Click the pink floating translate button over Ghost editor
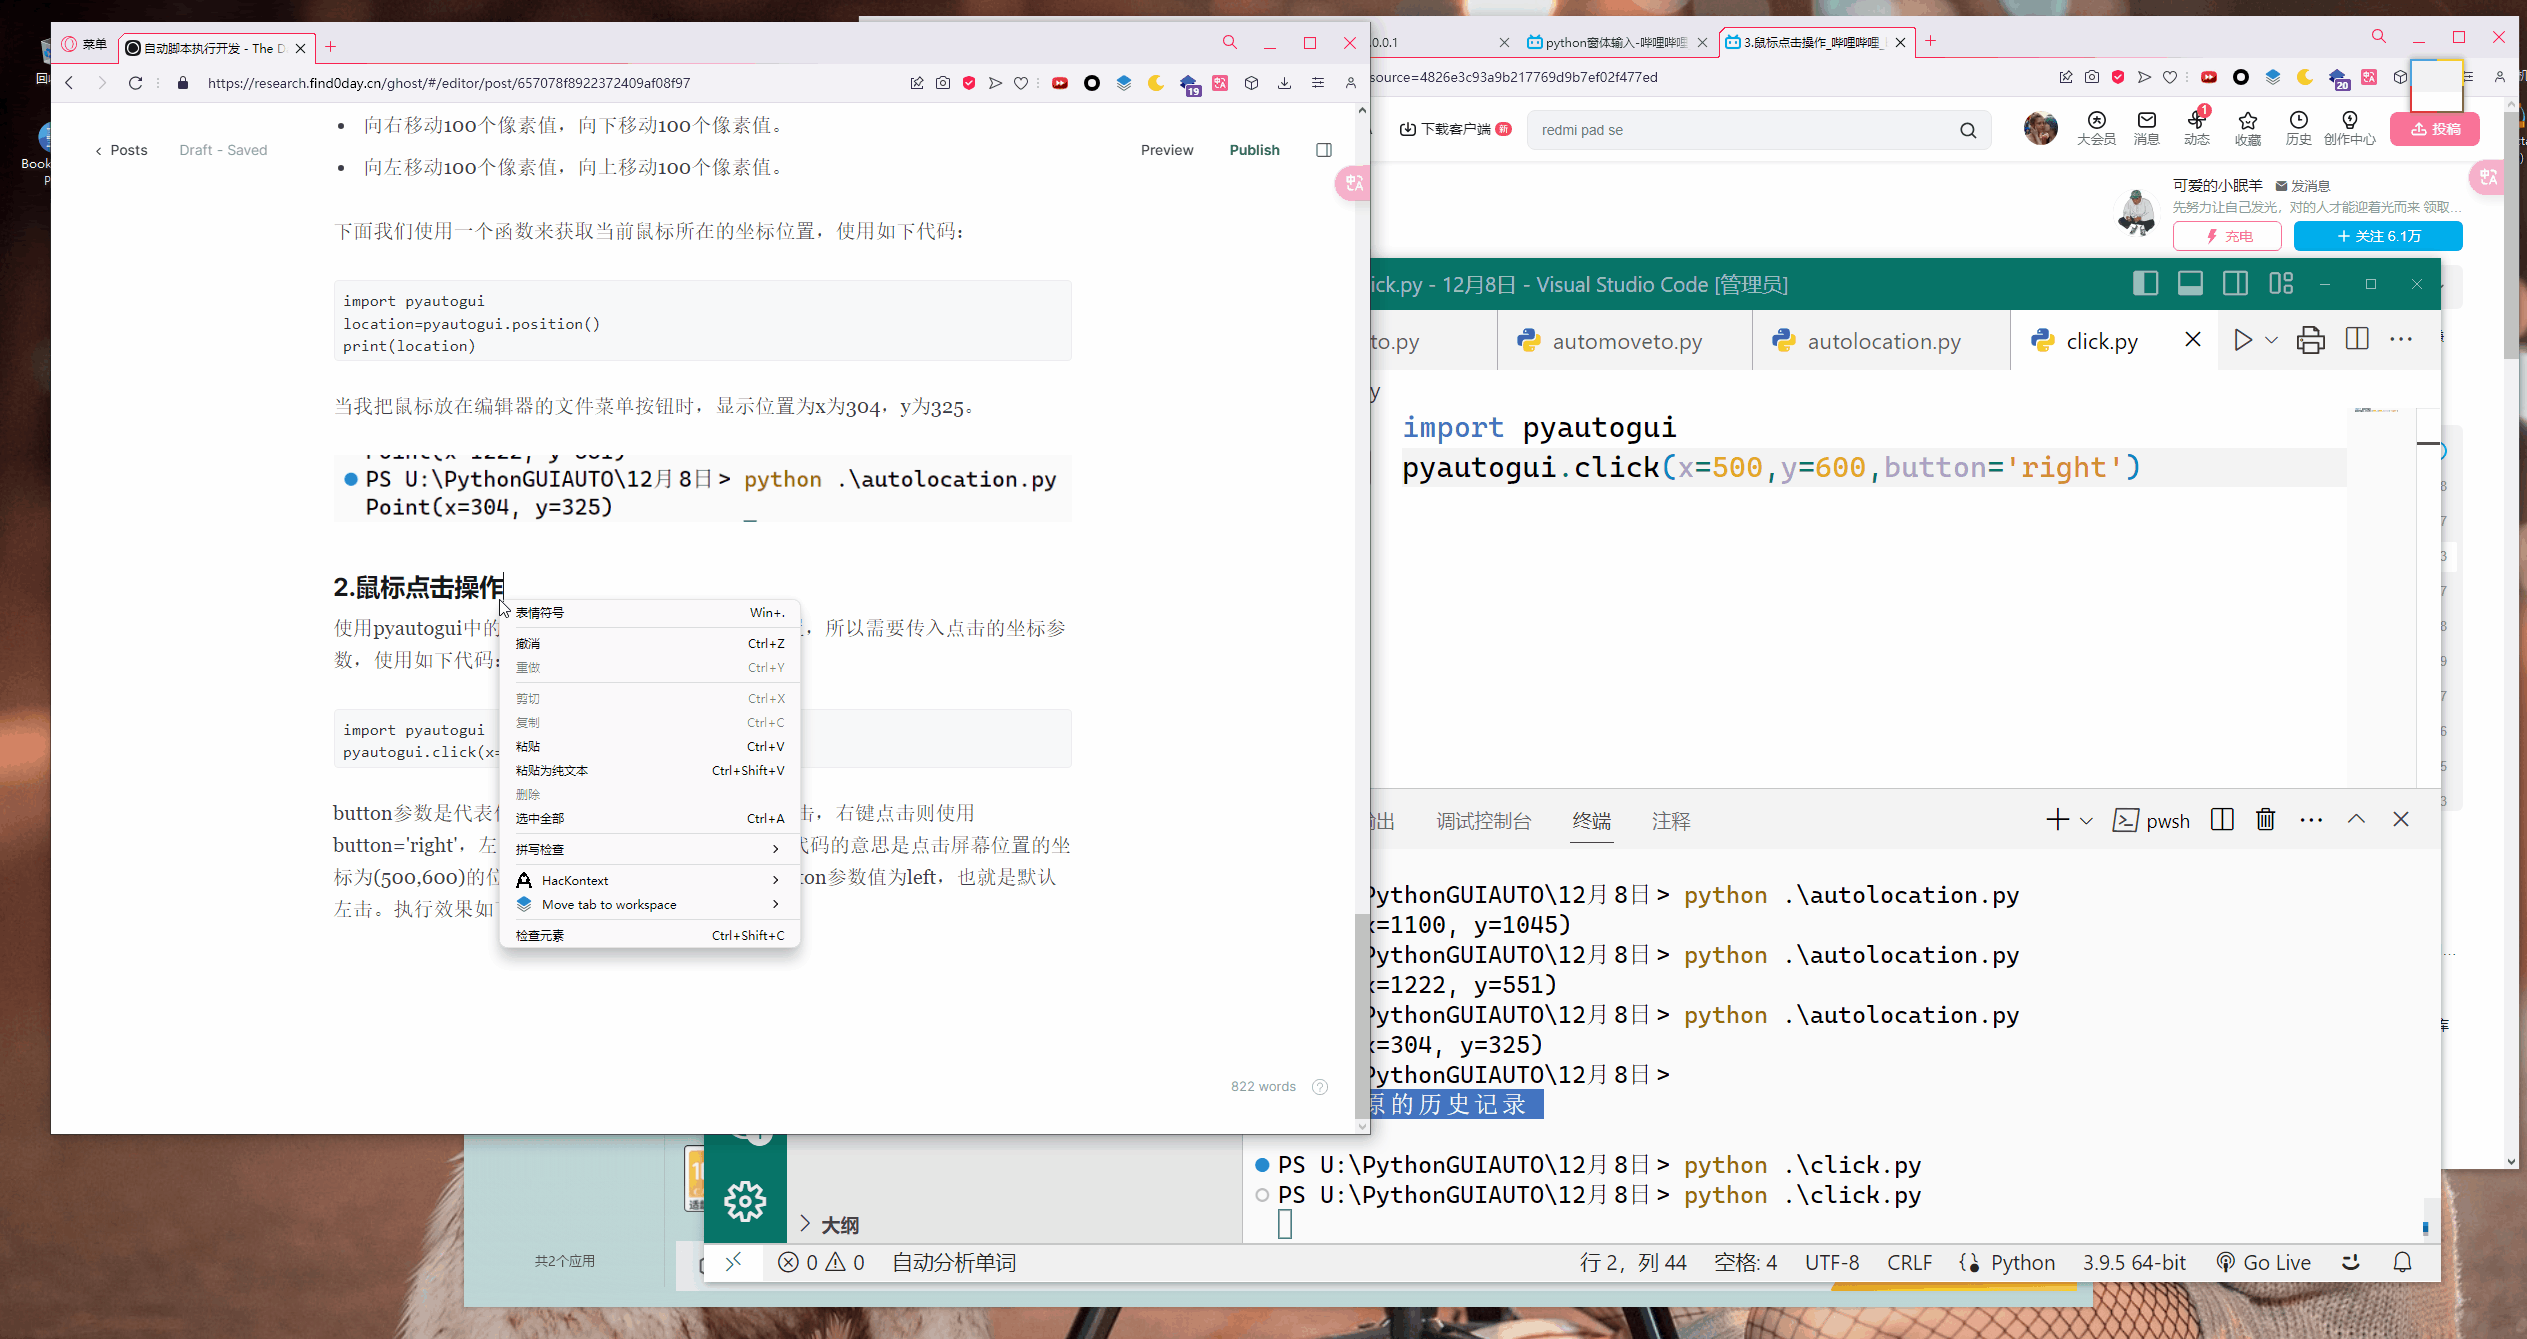2527x1339 pixels. [1353, 183]
